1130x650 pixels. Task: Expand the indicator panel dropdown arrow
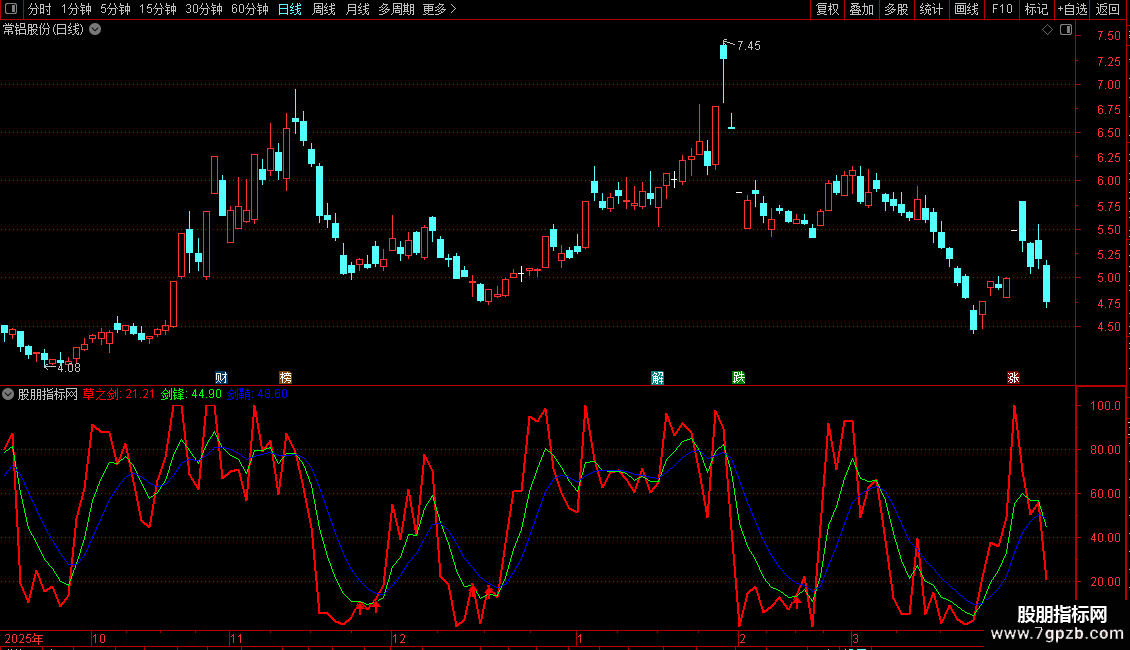click(8, 394)
